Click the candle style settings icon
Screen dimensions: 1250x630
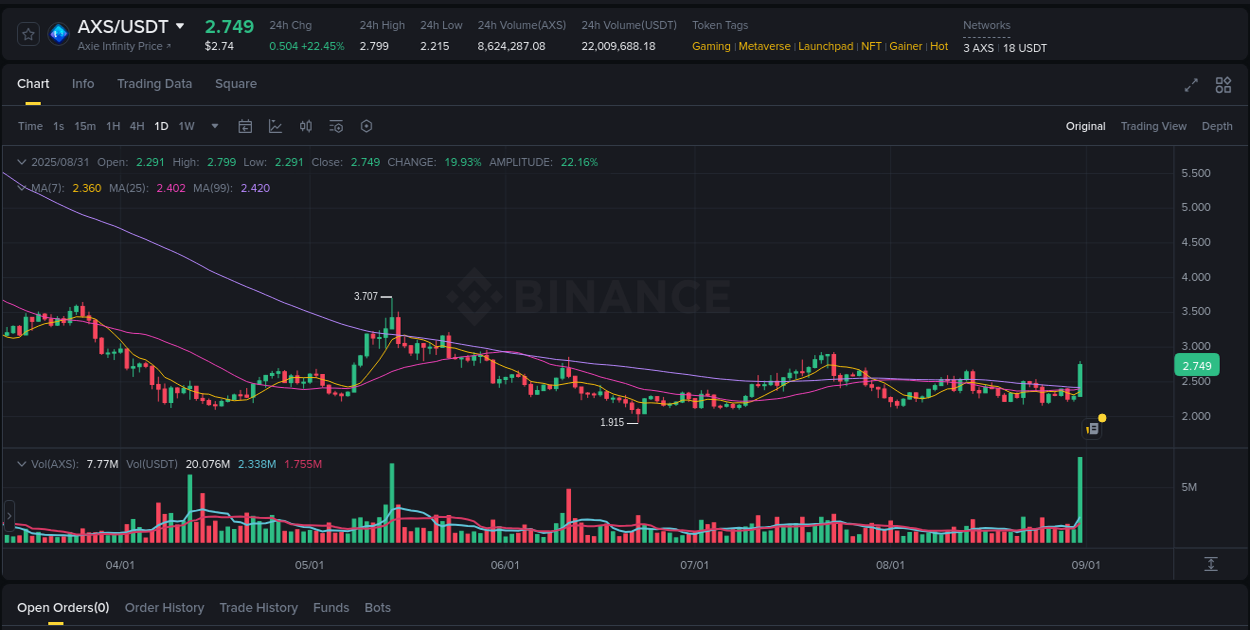click(306, 126)
